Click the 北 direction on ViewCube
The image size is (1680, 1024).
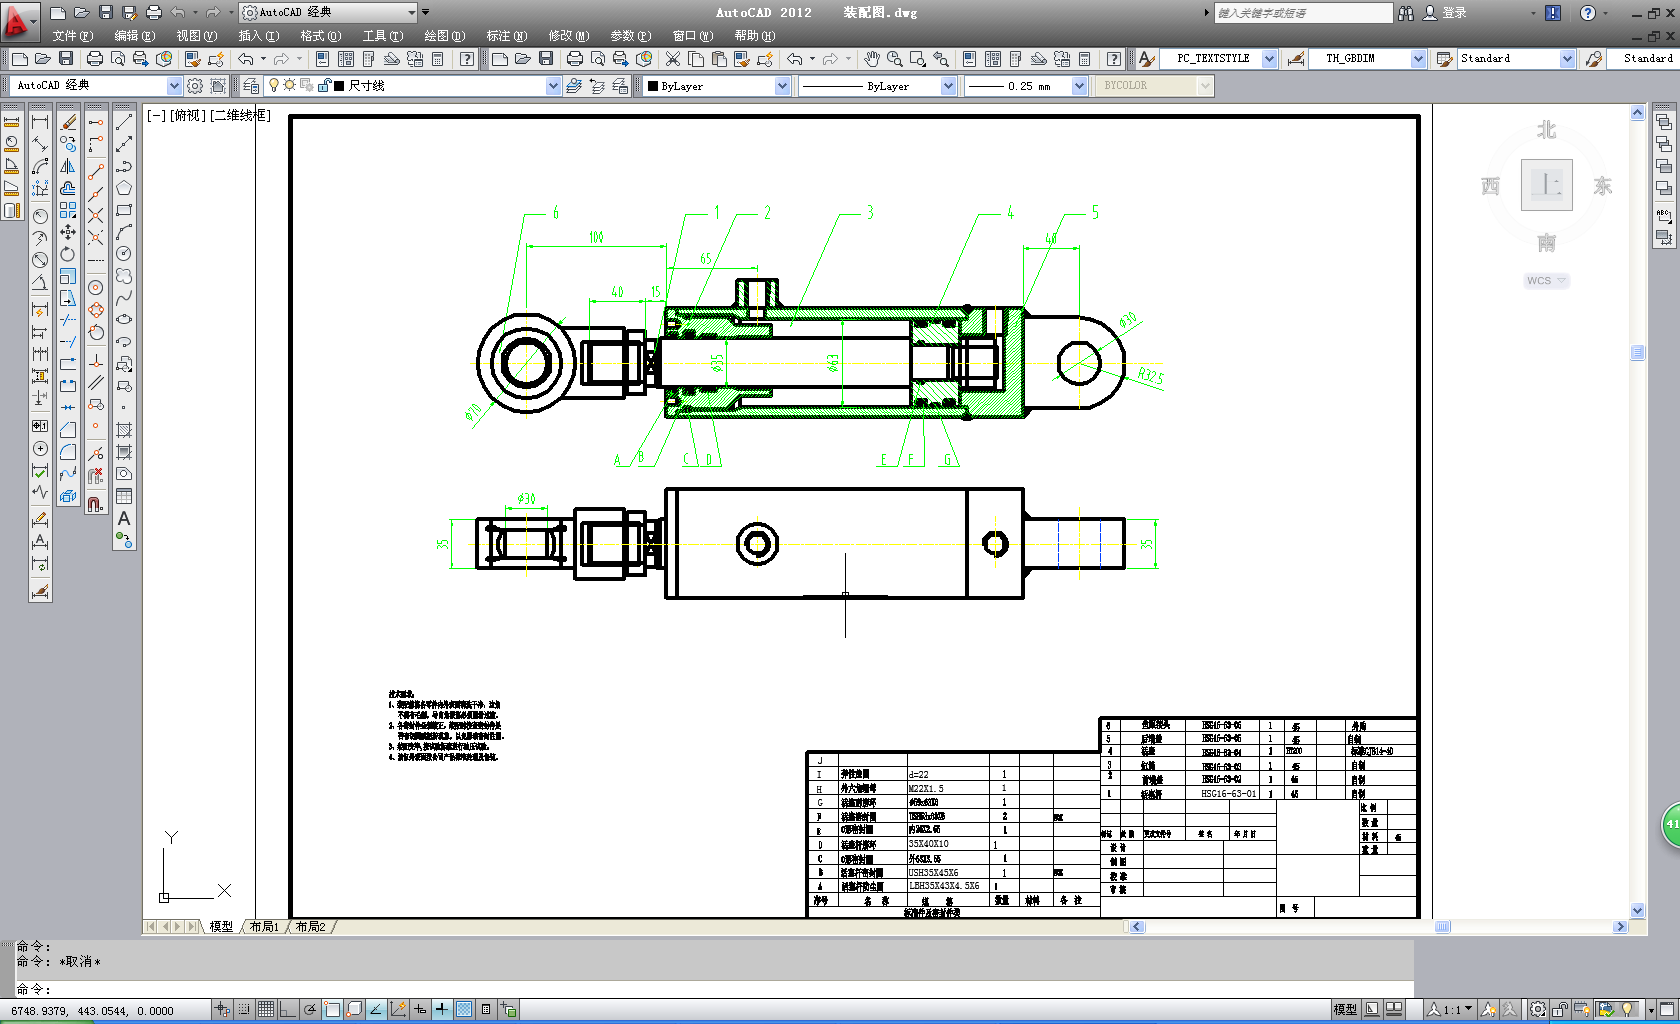click(1546, 130)
